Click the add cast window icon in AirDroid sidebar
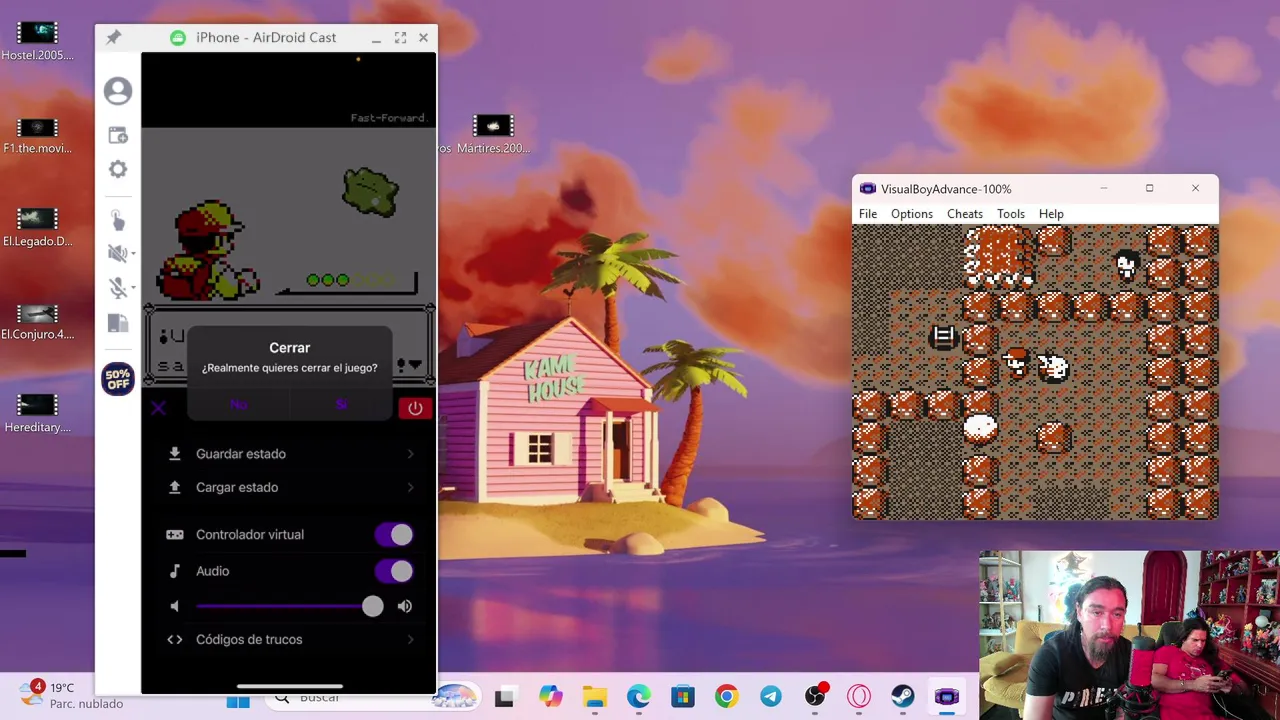The height and width of the screenshot is (720, 1280). (118, 135)
